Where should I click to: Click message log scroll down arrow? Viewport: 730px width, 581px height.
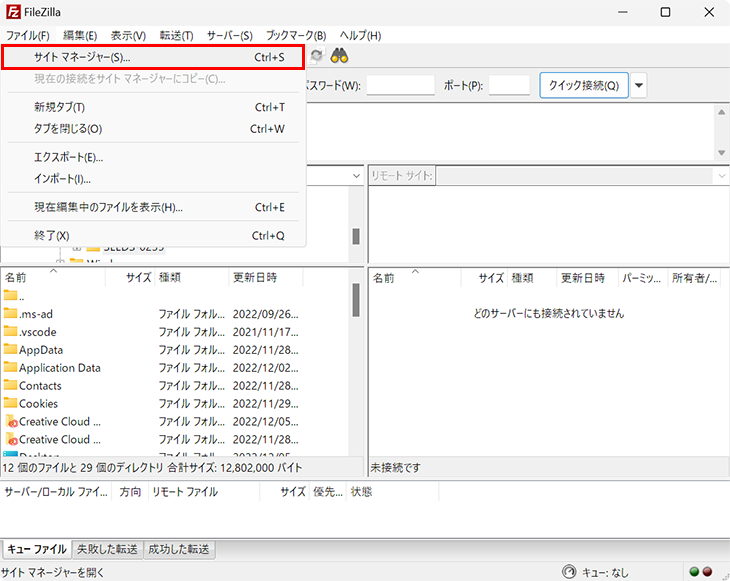(x=721, y=153)
